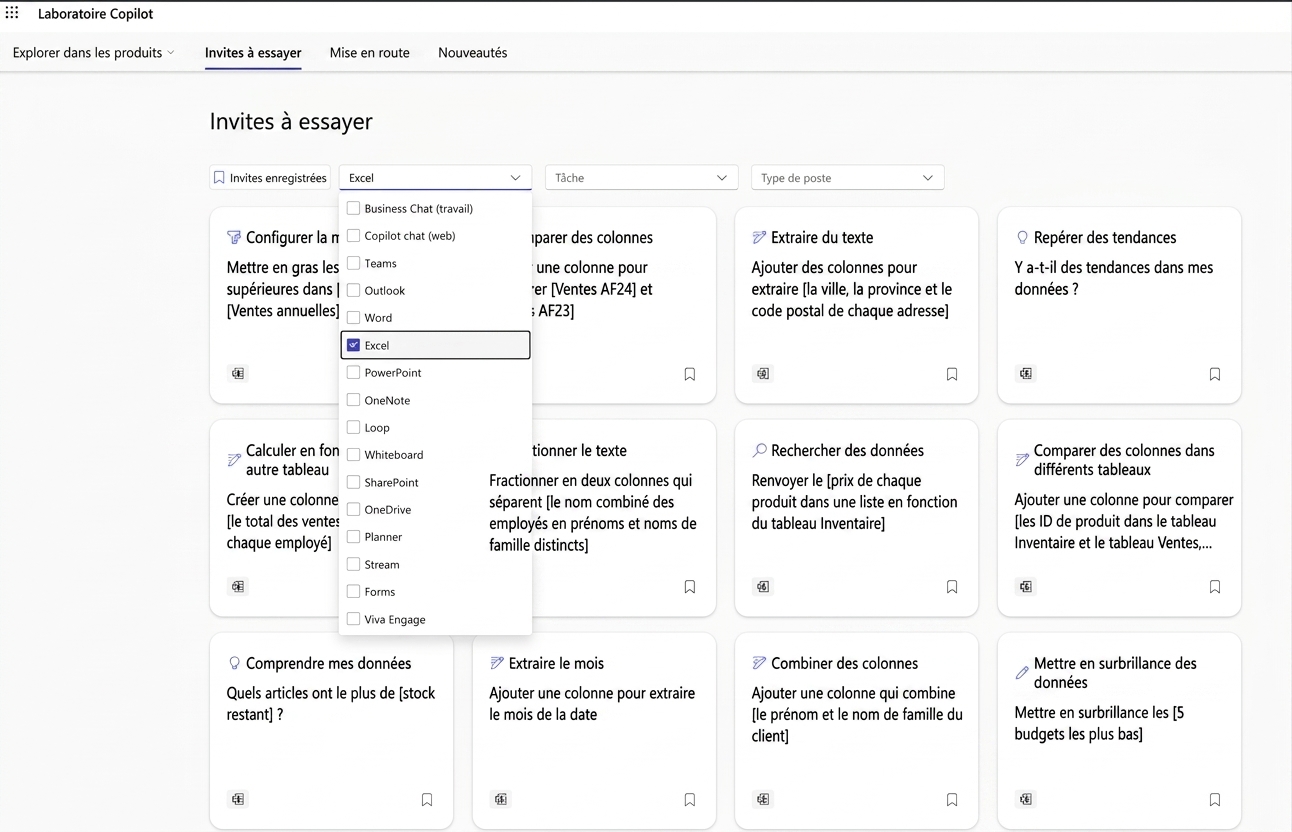Click the edit icon beside "Extraire le mois"
1292x832 pixels.
tap(497, 663)
